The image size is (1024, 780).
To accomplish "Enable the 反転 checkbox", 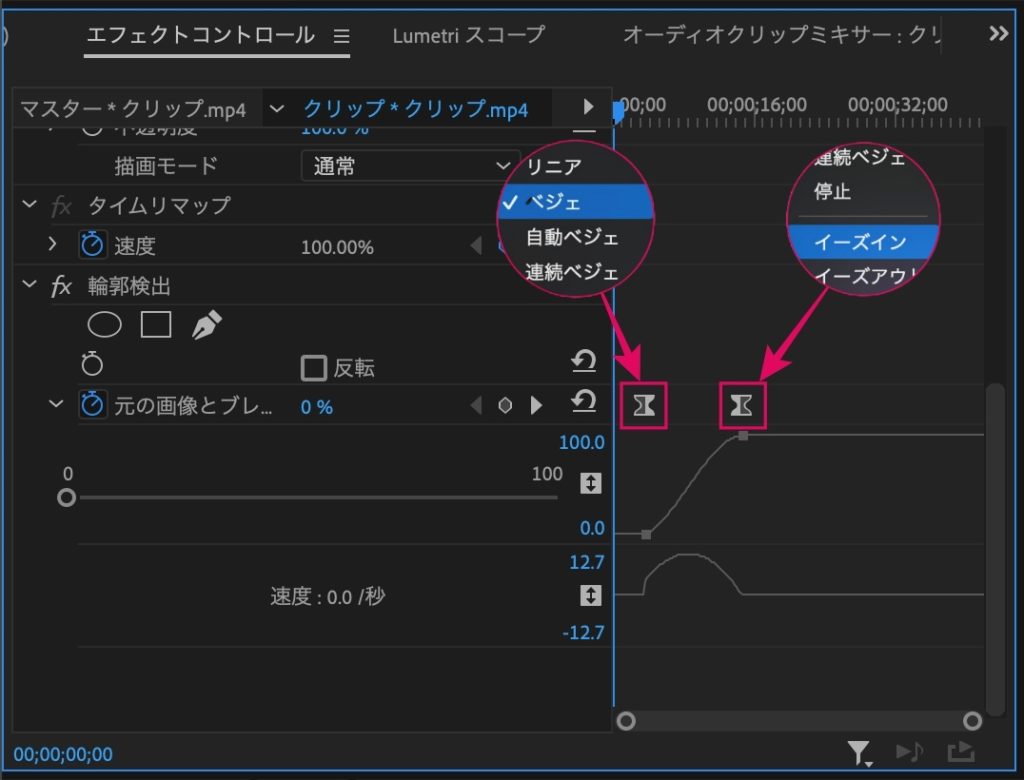I will tap(313, 368).
